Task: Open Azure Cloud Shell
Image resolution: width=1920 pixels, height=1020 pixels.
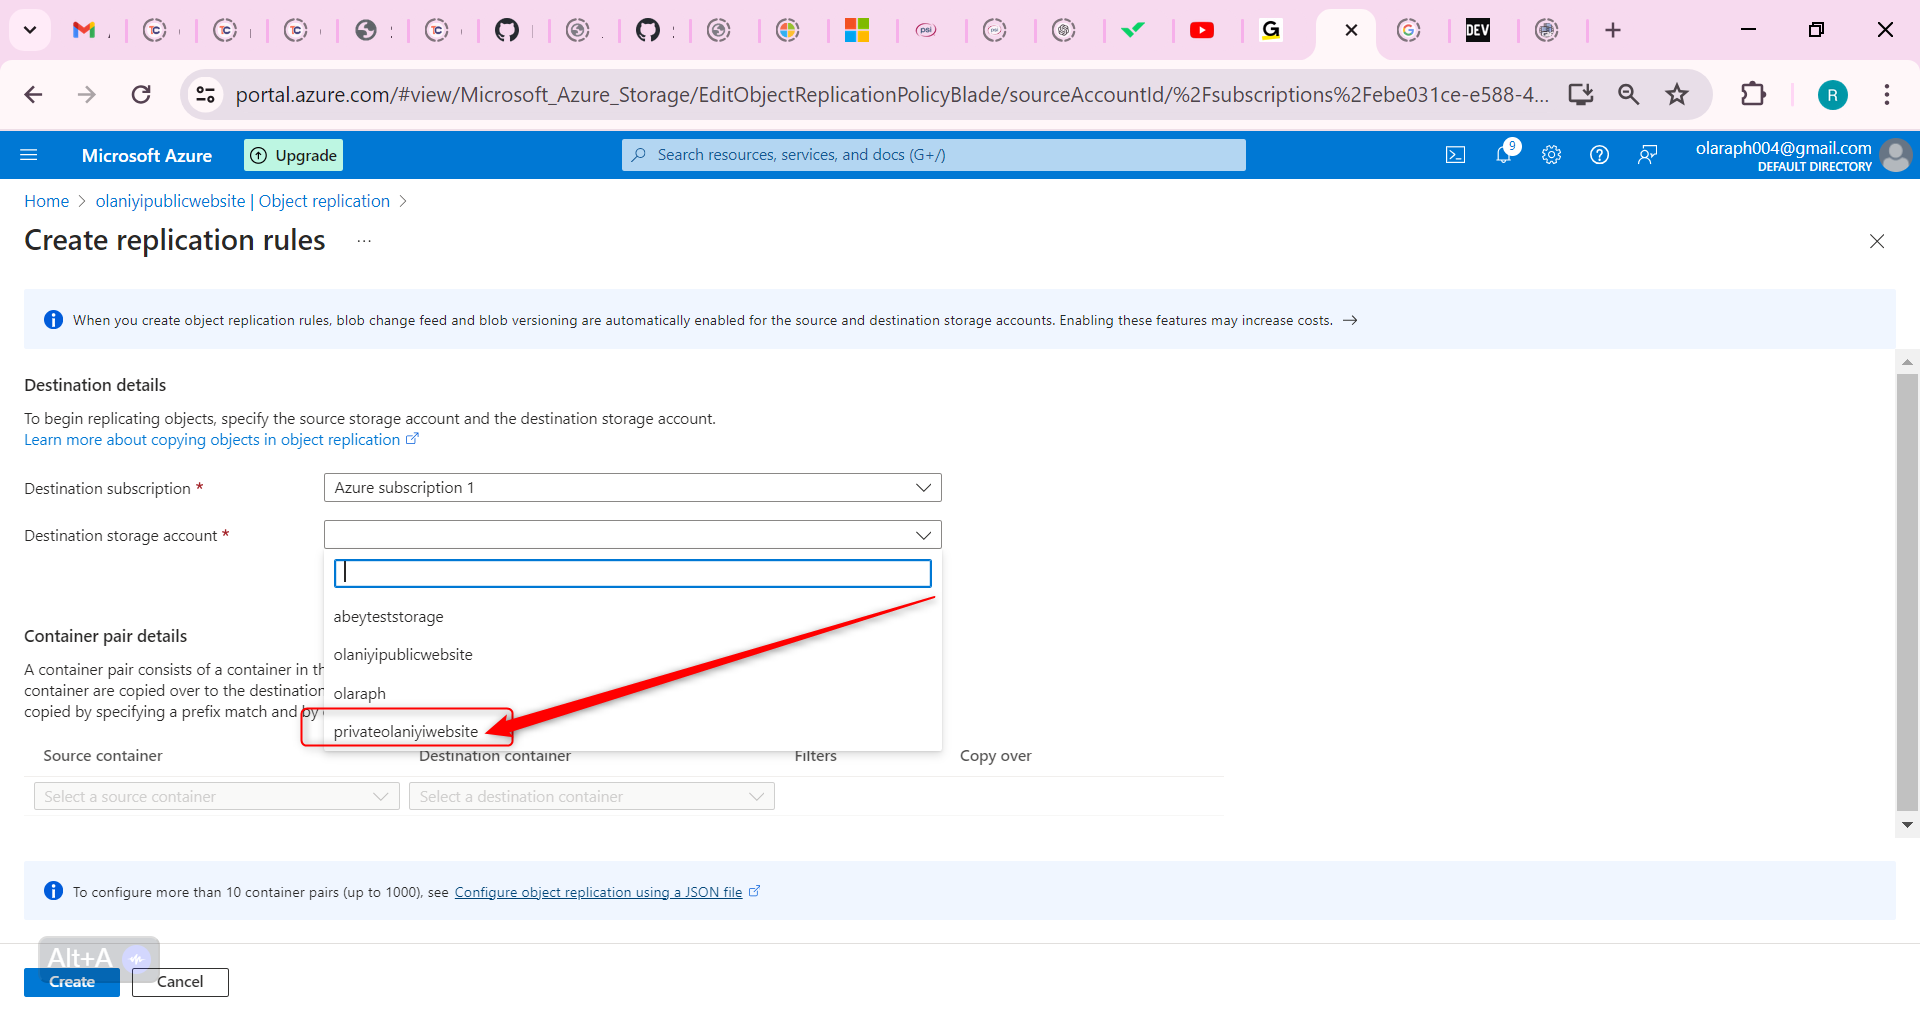Action: pyautogui.click(x=1456, y=155)
